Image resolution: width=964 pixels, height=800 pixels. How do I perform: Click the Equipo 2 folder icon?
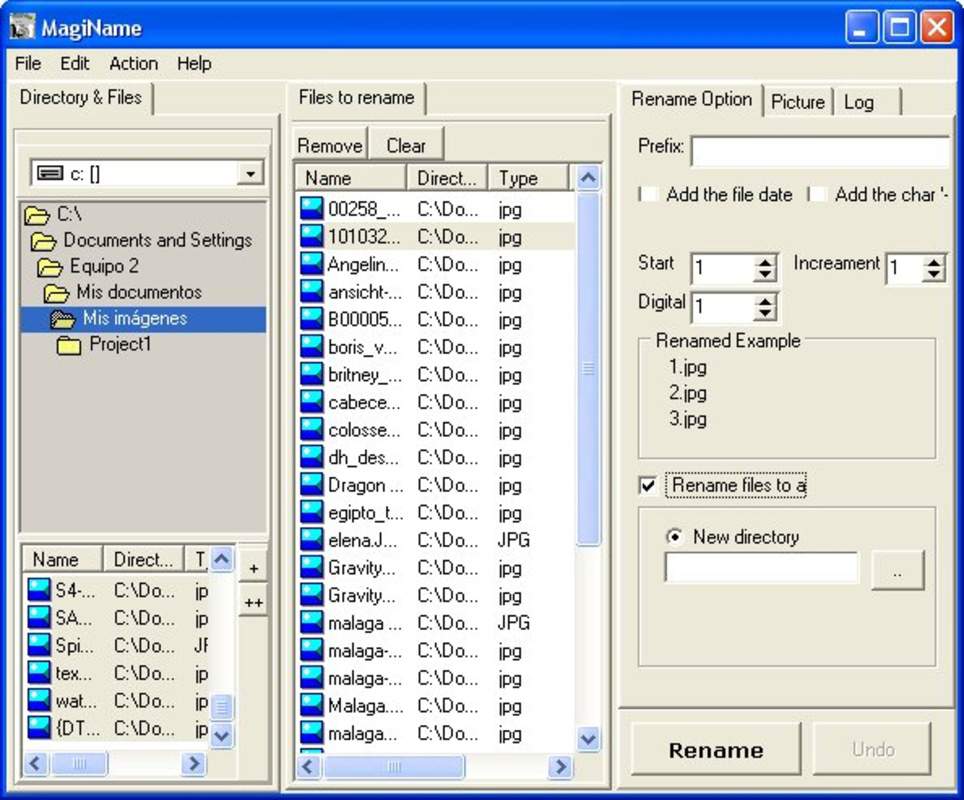tap(50, 267)
